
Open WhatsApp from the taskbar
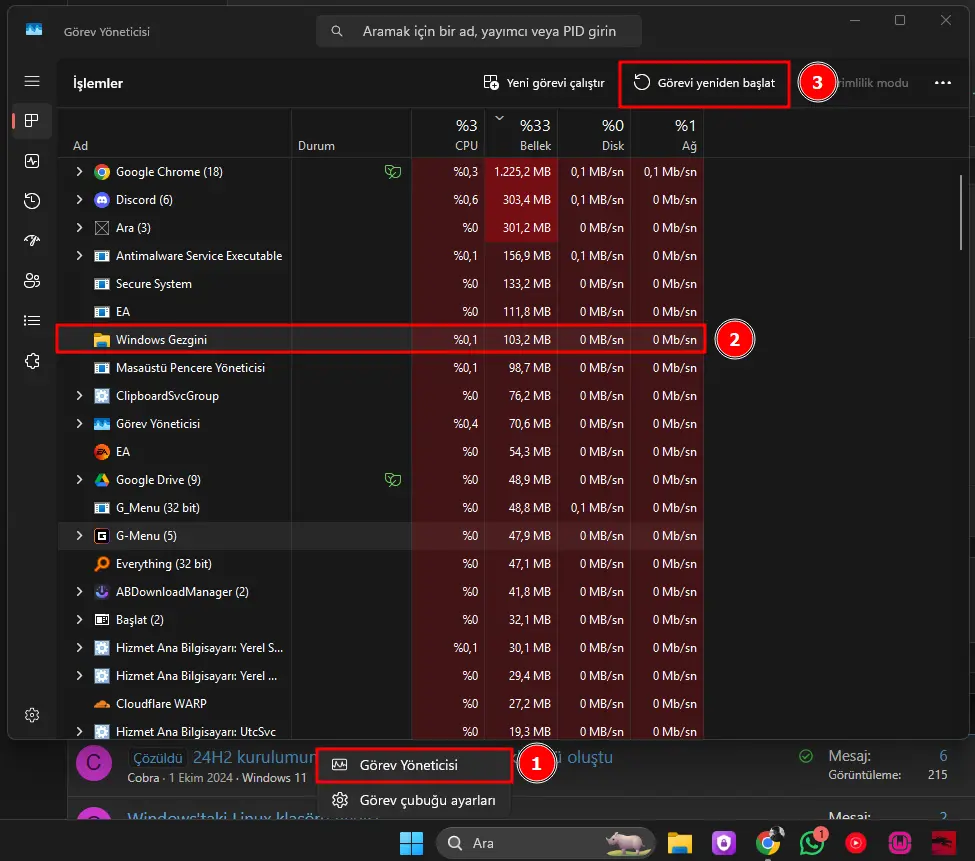(x=813, y=843)
